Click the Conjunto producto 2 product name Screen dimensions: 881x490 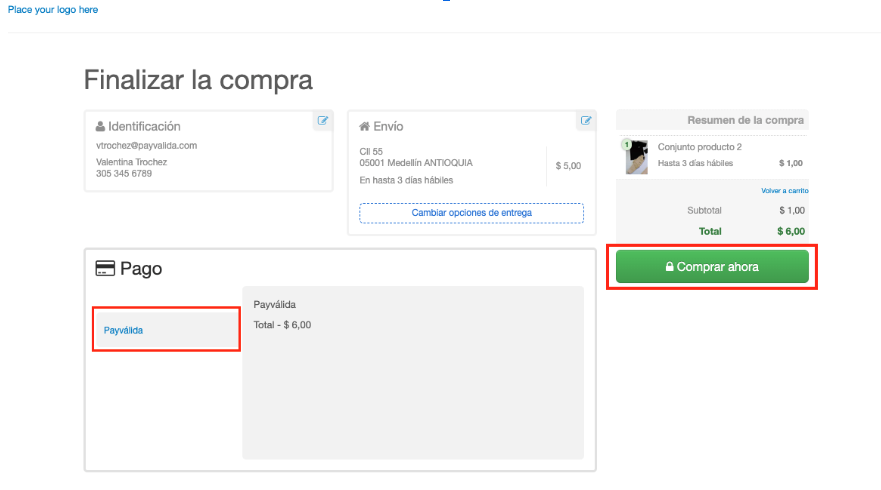tap(699, 147)
